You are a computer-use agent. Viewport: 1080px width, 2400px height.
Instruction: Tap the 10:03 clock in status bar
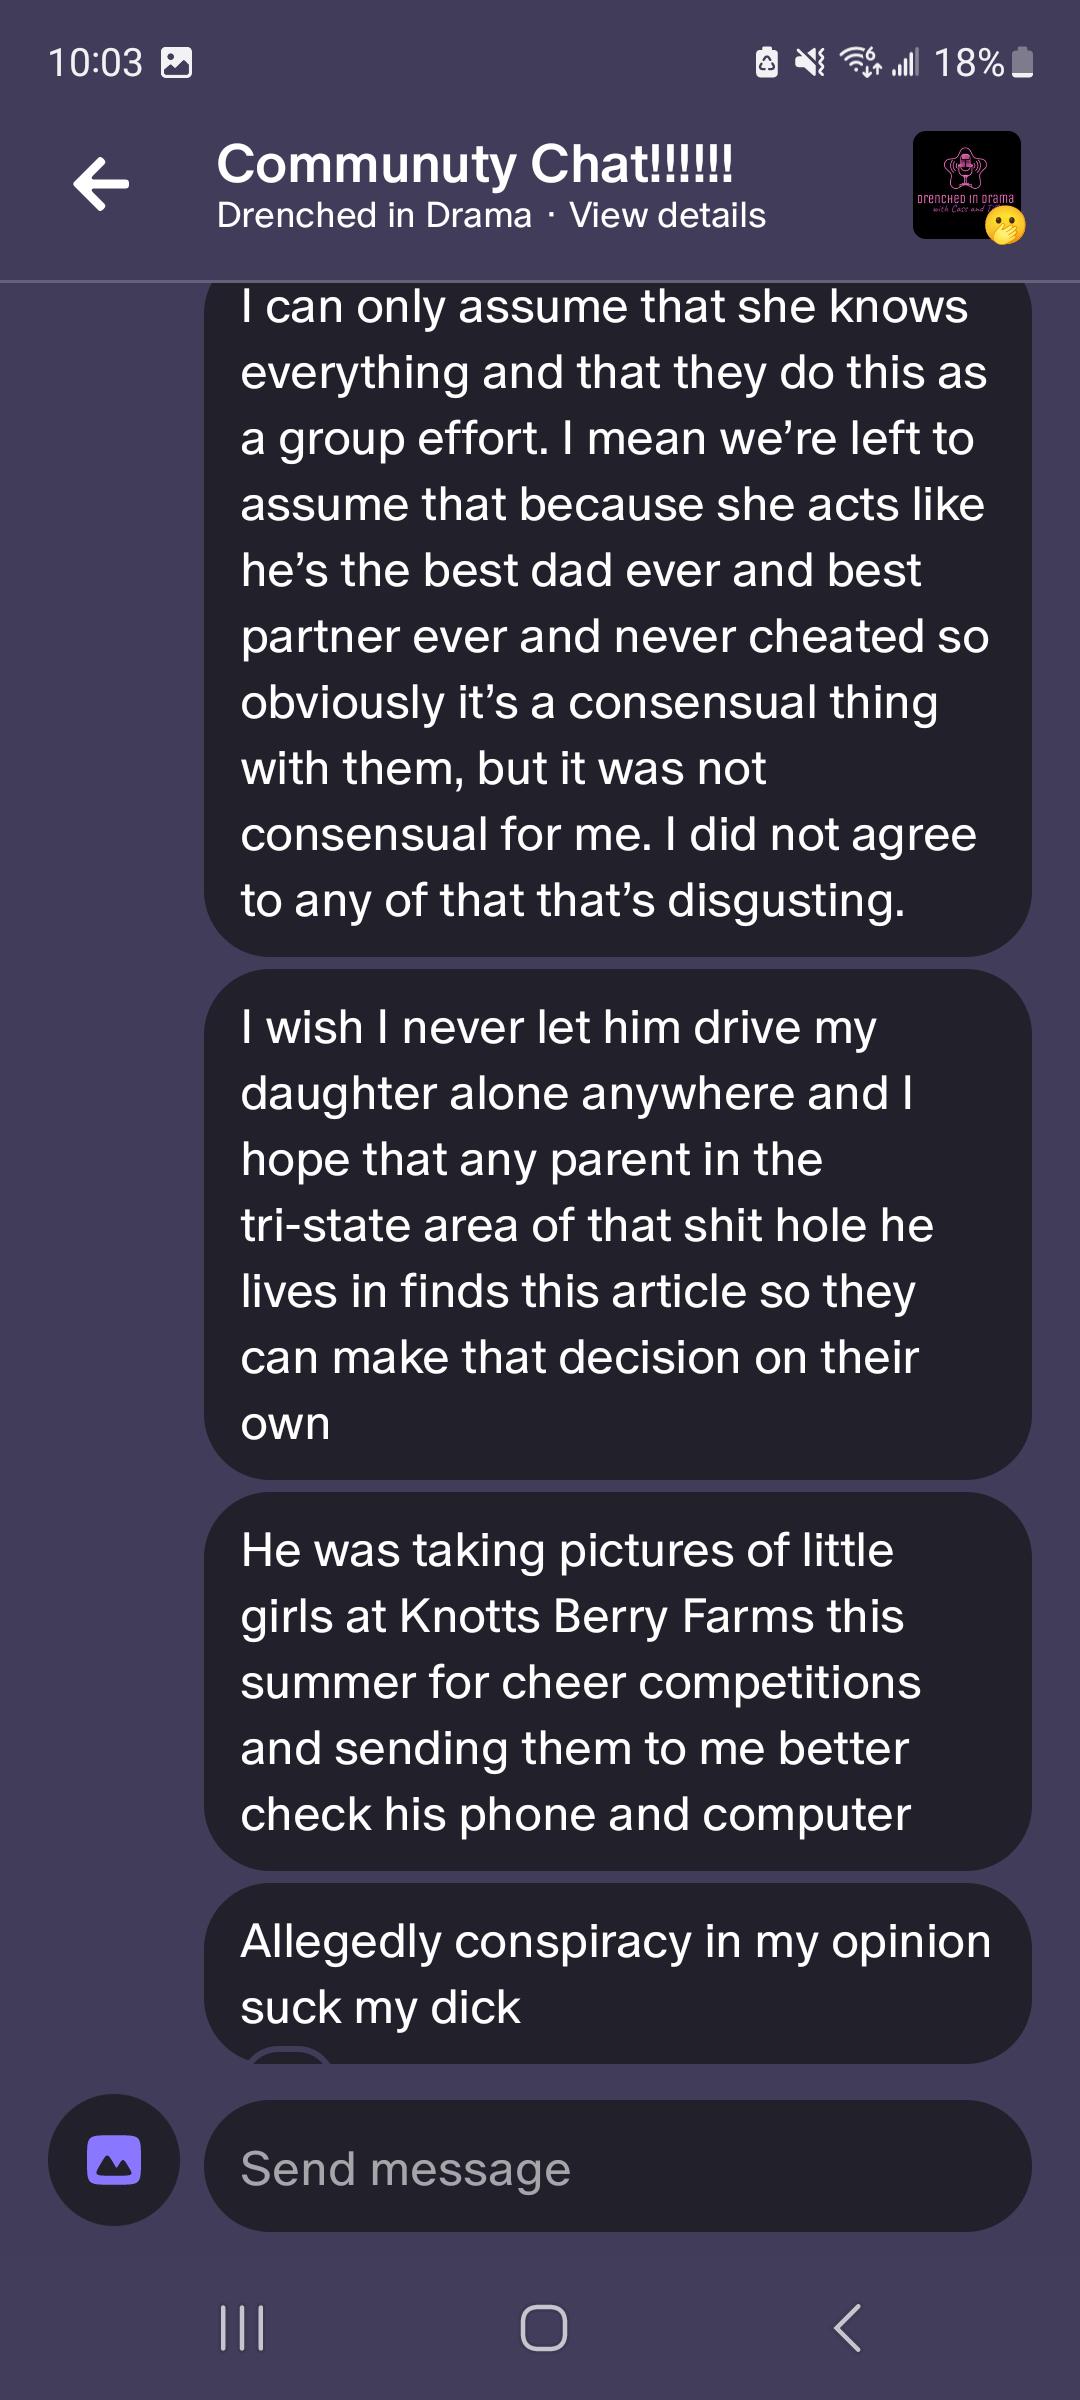[96, 63]
